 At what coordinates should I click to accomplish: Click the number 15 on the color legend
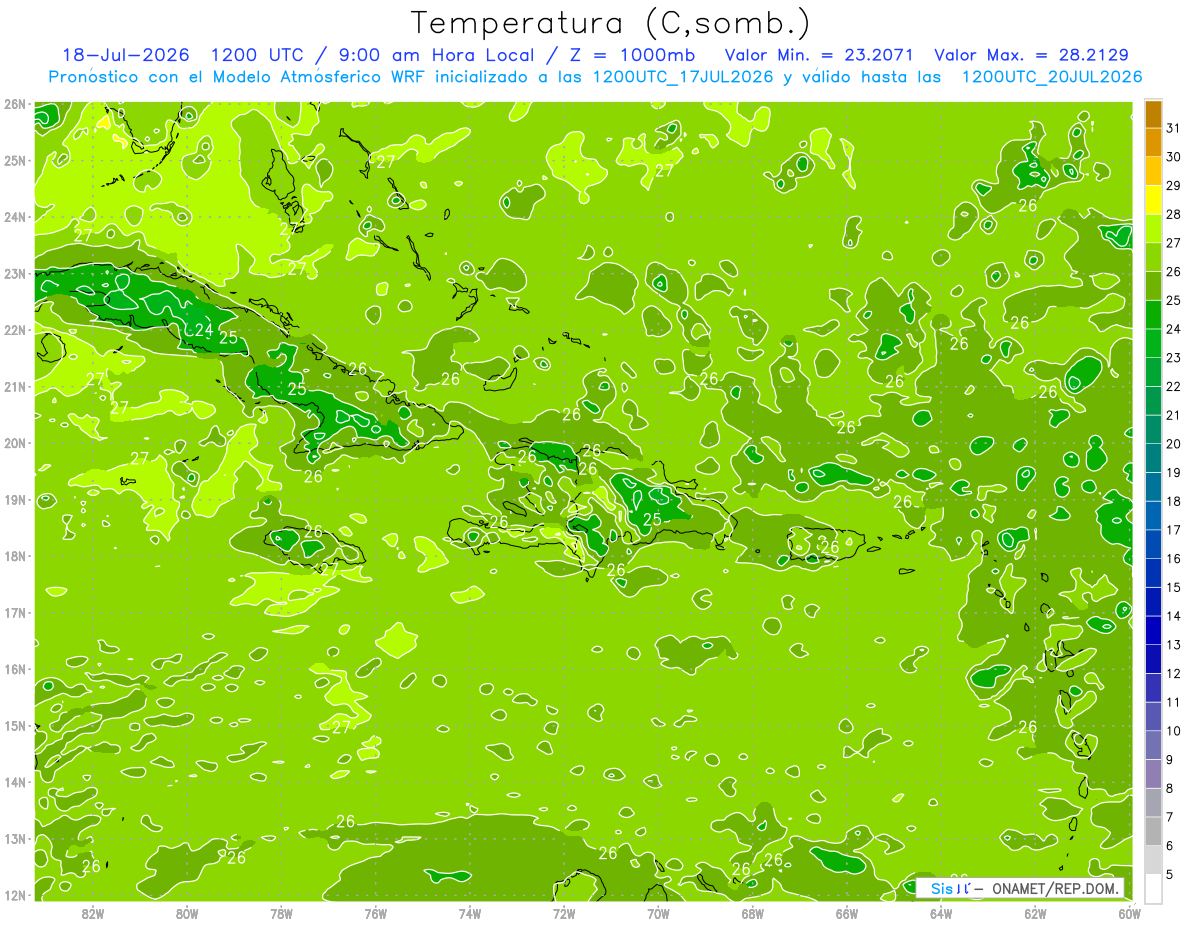point(1173,588)
